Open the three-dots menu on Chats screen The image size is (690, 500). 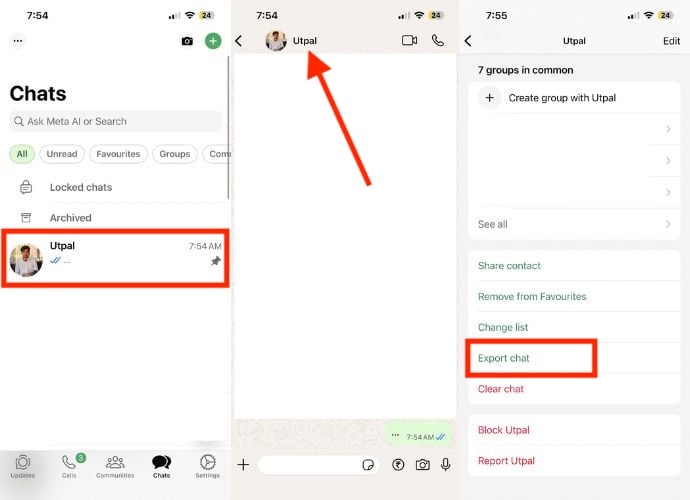(x=18, y=41)
